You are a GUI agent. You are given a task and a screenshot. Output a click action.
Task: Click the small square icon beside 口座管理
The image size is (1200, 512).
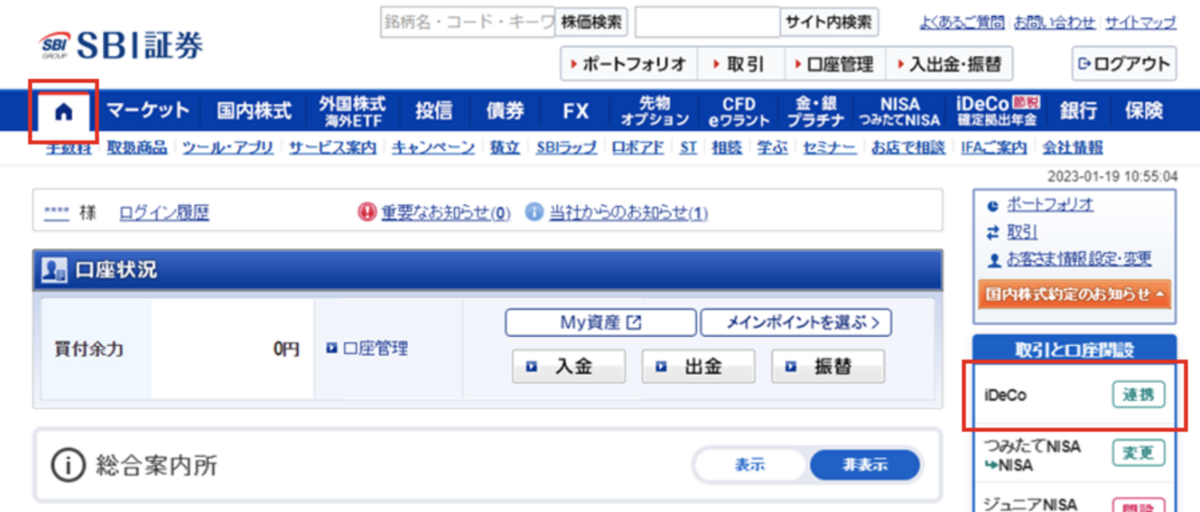tap(332, 349)
